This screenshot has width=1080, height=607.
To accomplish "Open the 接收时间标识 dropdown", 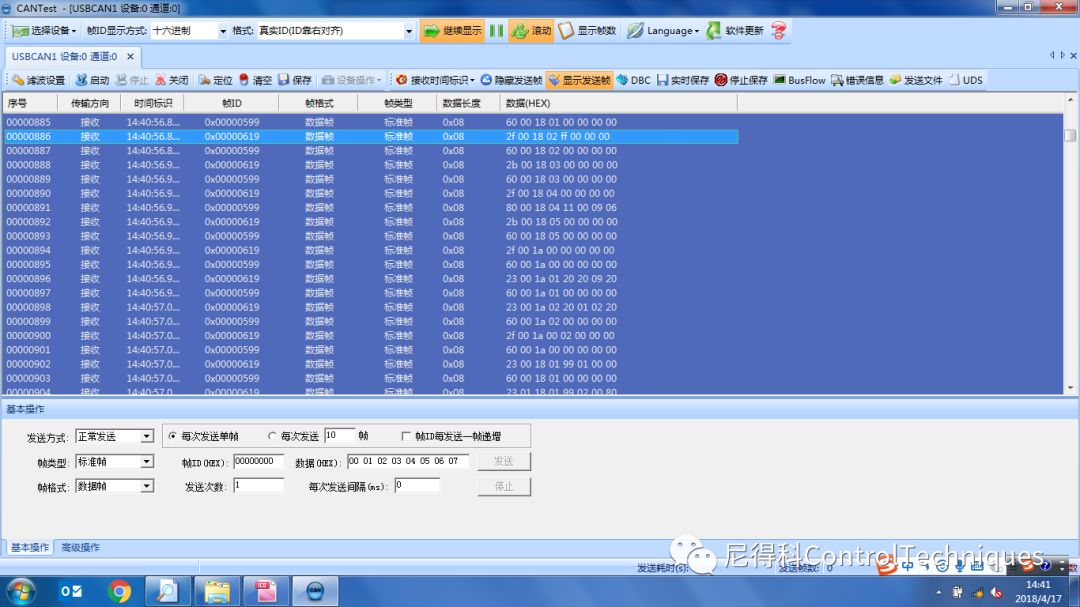I will [435, 81].
